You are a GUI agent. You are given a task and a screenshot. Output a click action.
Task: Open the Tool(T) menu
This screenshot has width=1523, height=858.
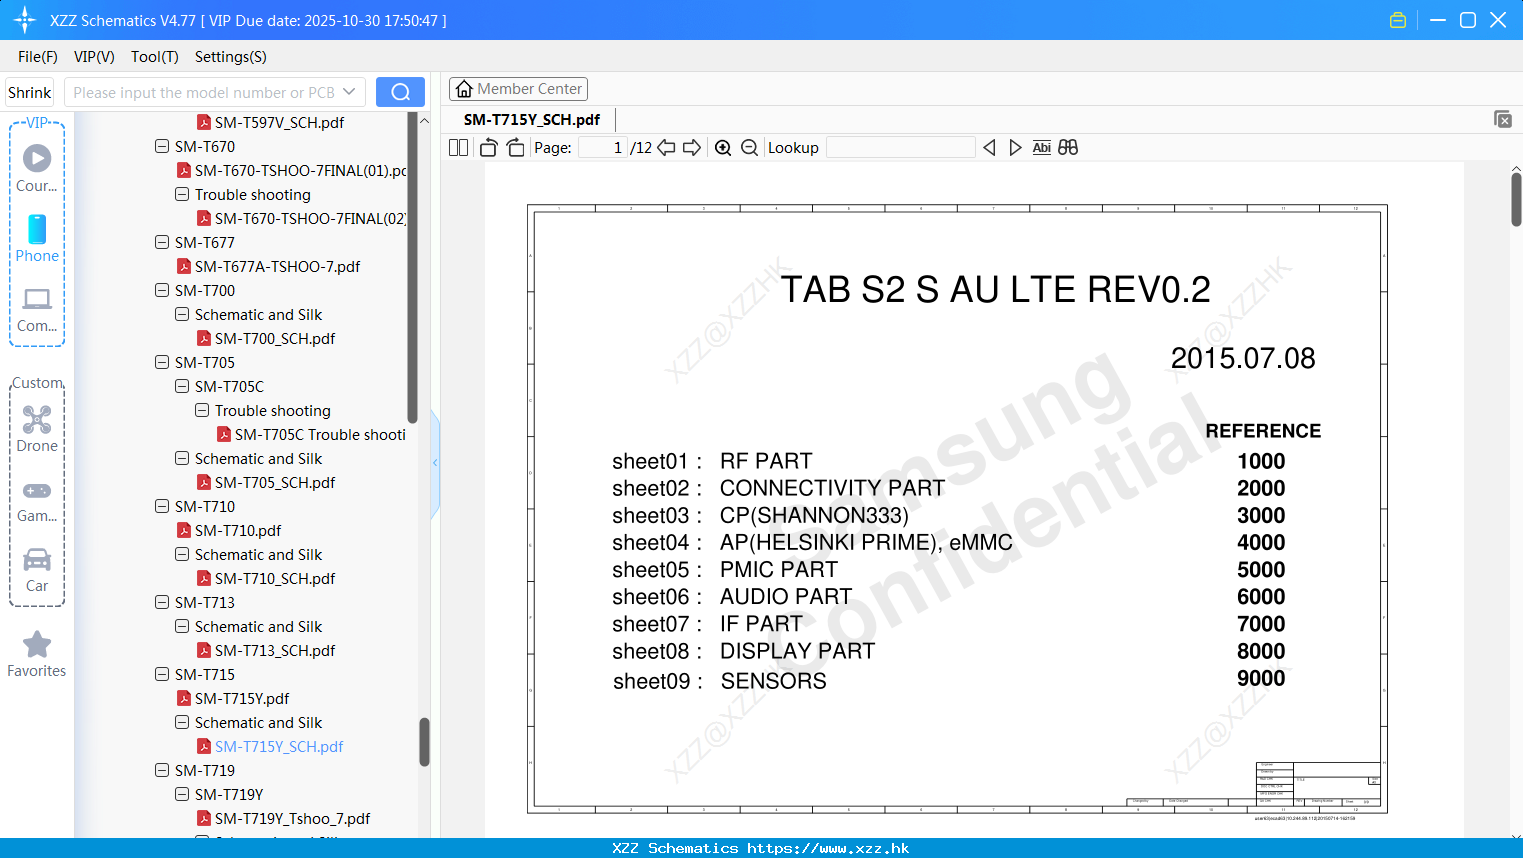(x=155, y=57)
